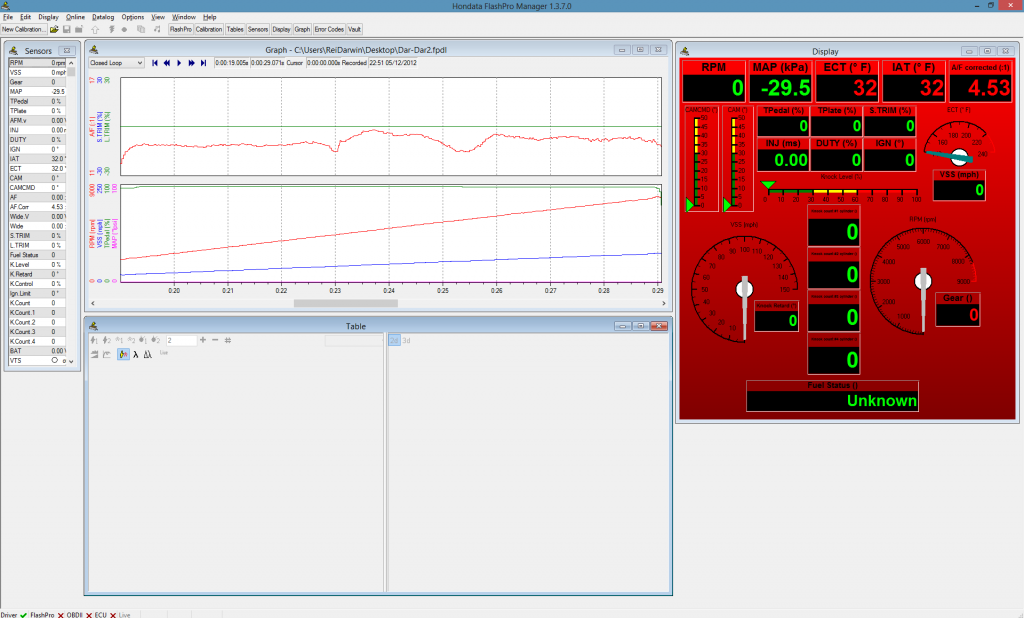The height and width of the screenshot is (618, 1024).
Task: Open the Online menu
Action: 75,17
